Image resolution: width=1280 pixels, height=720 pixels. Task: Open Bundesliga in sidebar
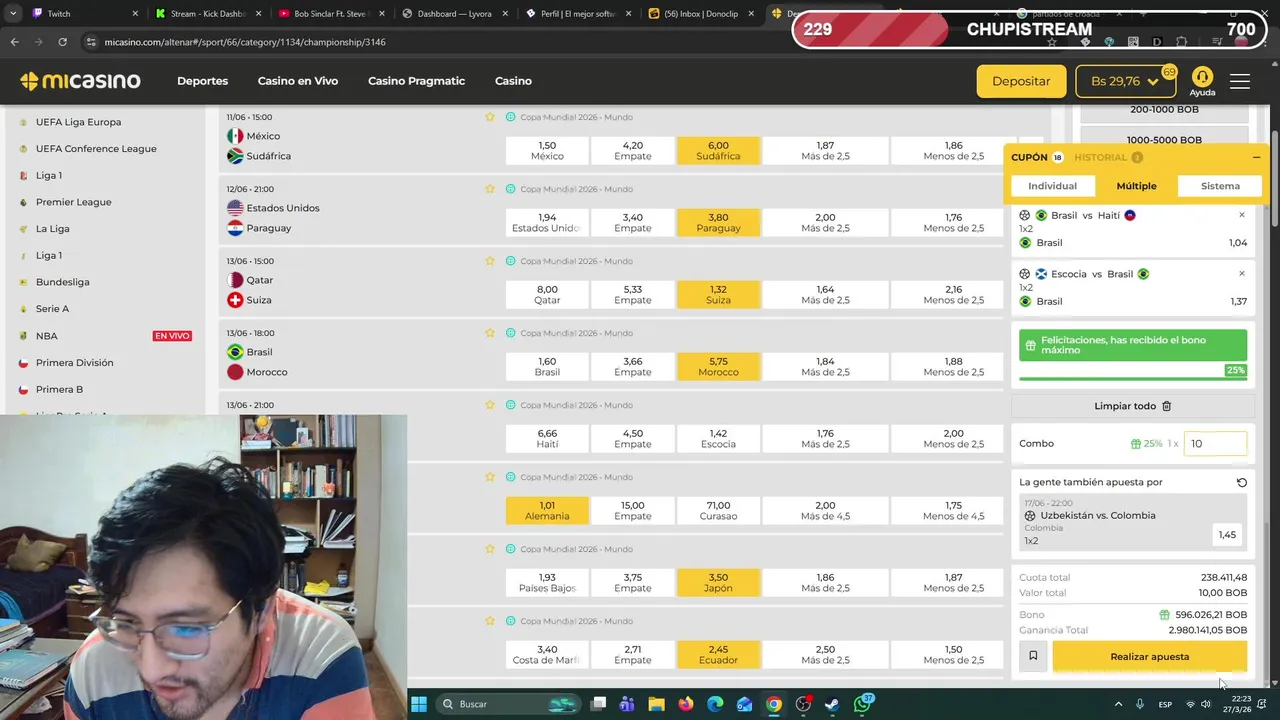pos(62,282)
